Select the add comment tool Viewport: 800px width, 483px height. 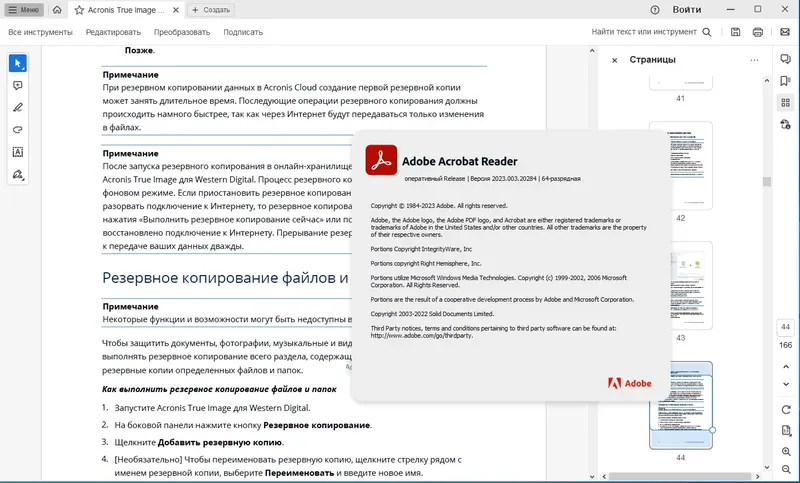point(18,86)
